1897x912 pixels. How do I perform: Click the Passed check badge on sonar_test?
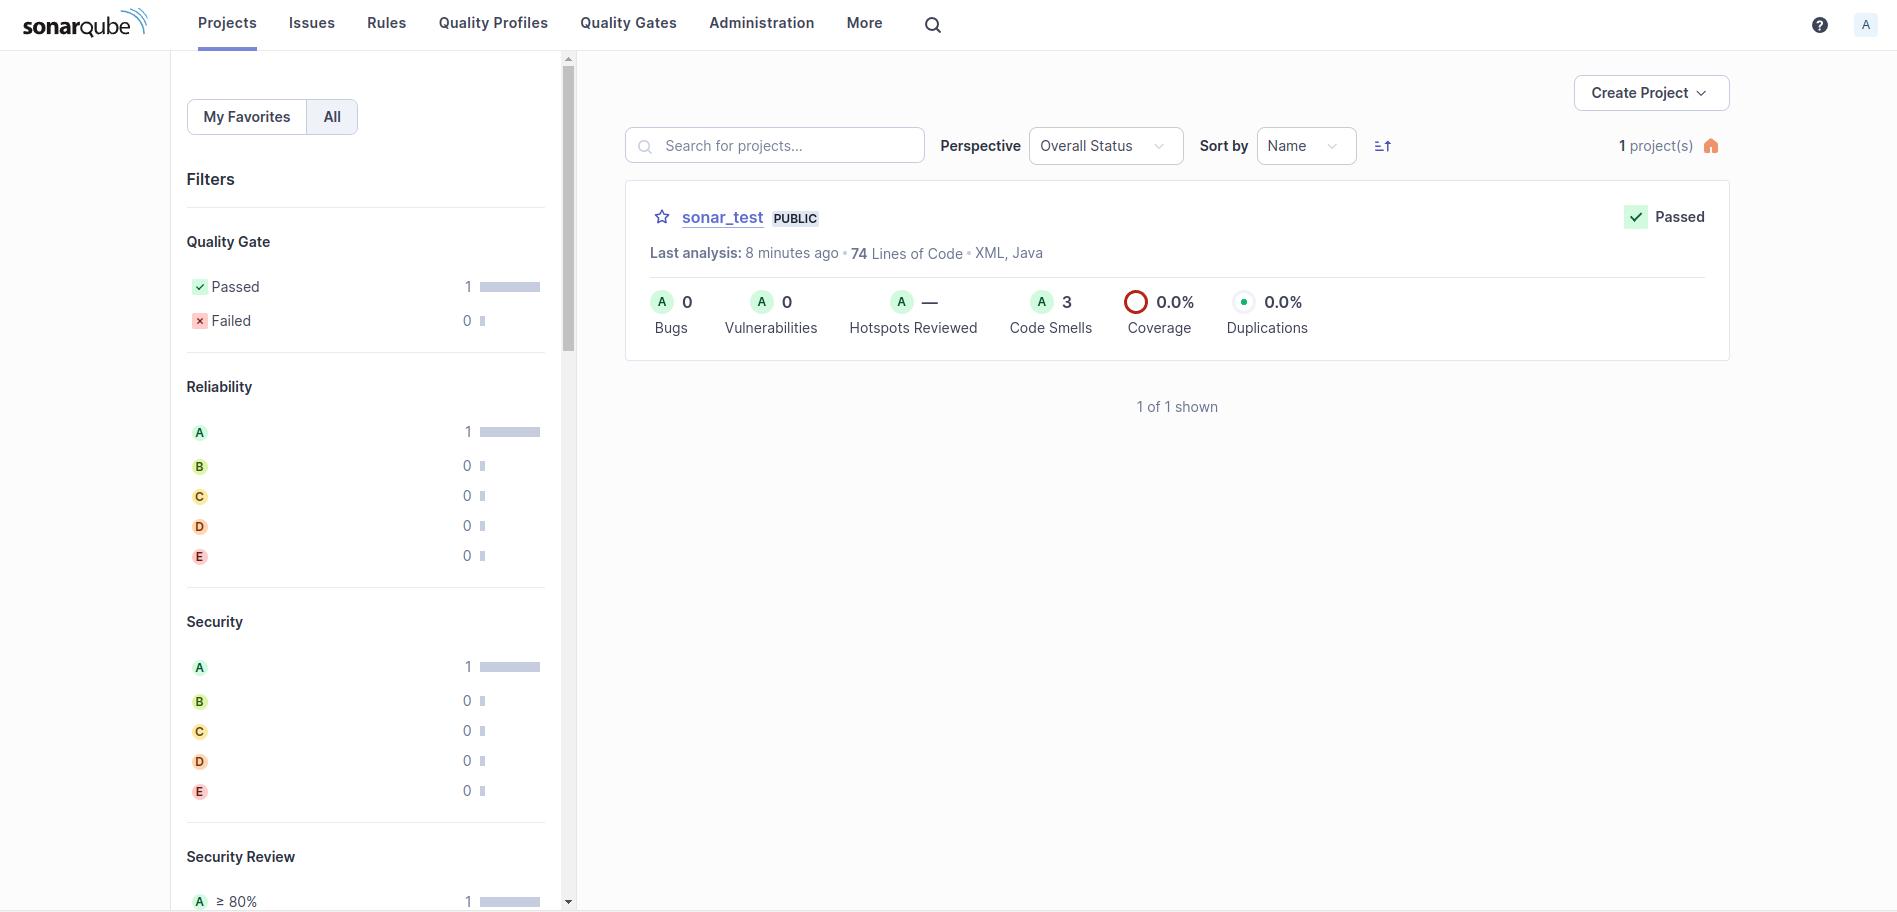pyautogui.click(x=1636, y=217)
